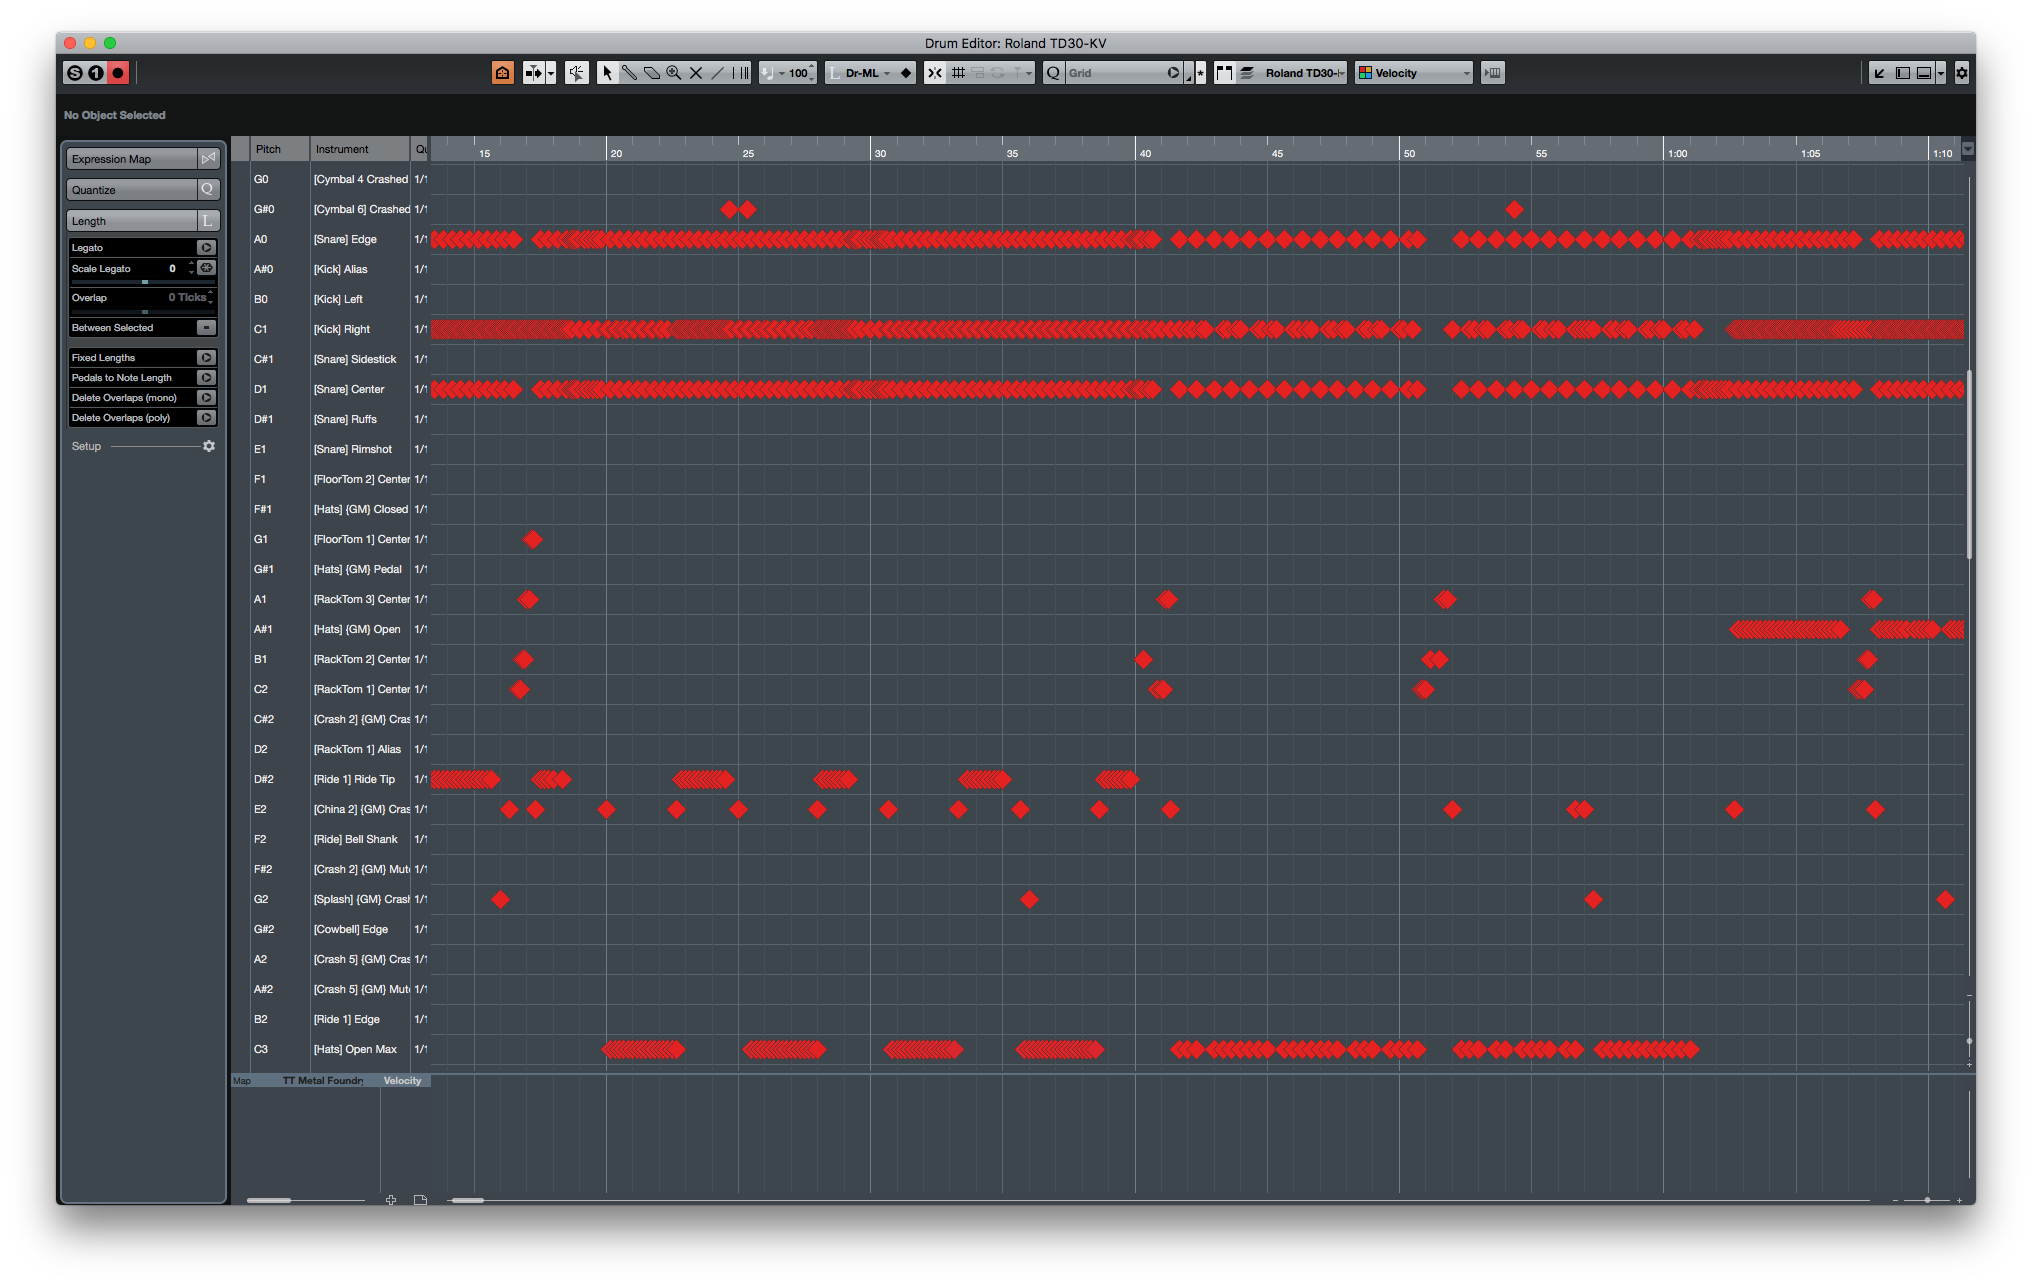Run Delete Overlaps (poly)
The image size is (2032, 1285).
pyautogui.click(x=206, y=417)
